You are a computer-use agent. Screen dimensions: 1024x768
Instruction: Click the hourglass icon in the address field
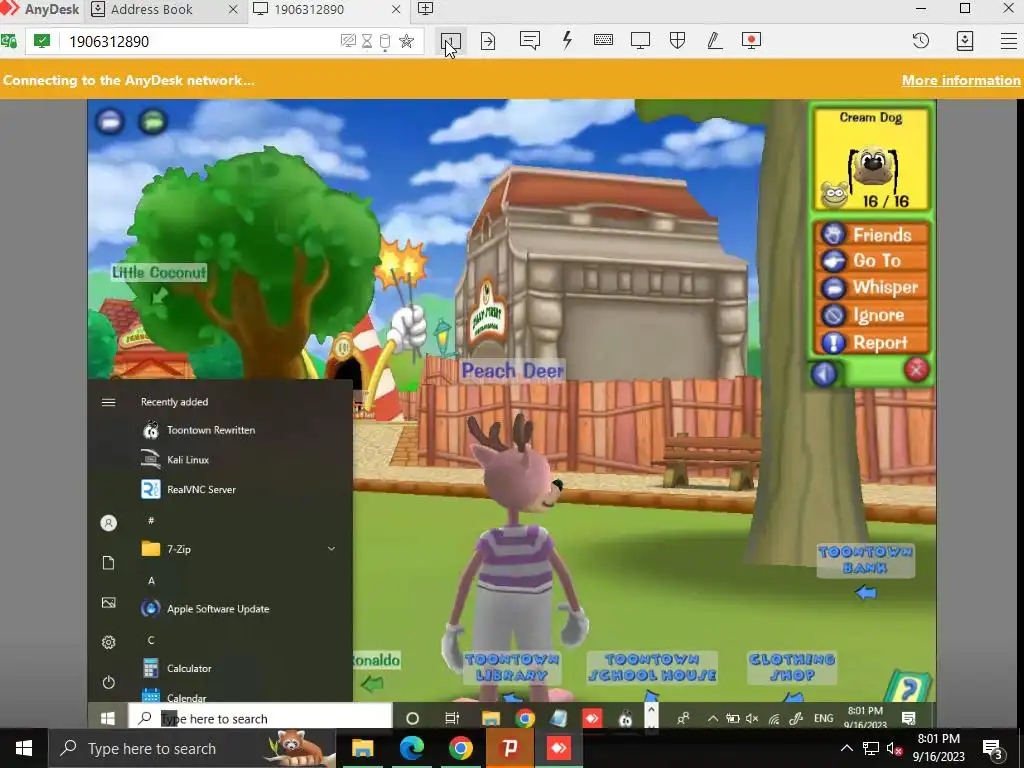coord(367,41)
